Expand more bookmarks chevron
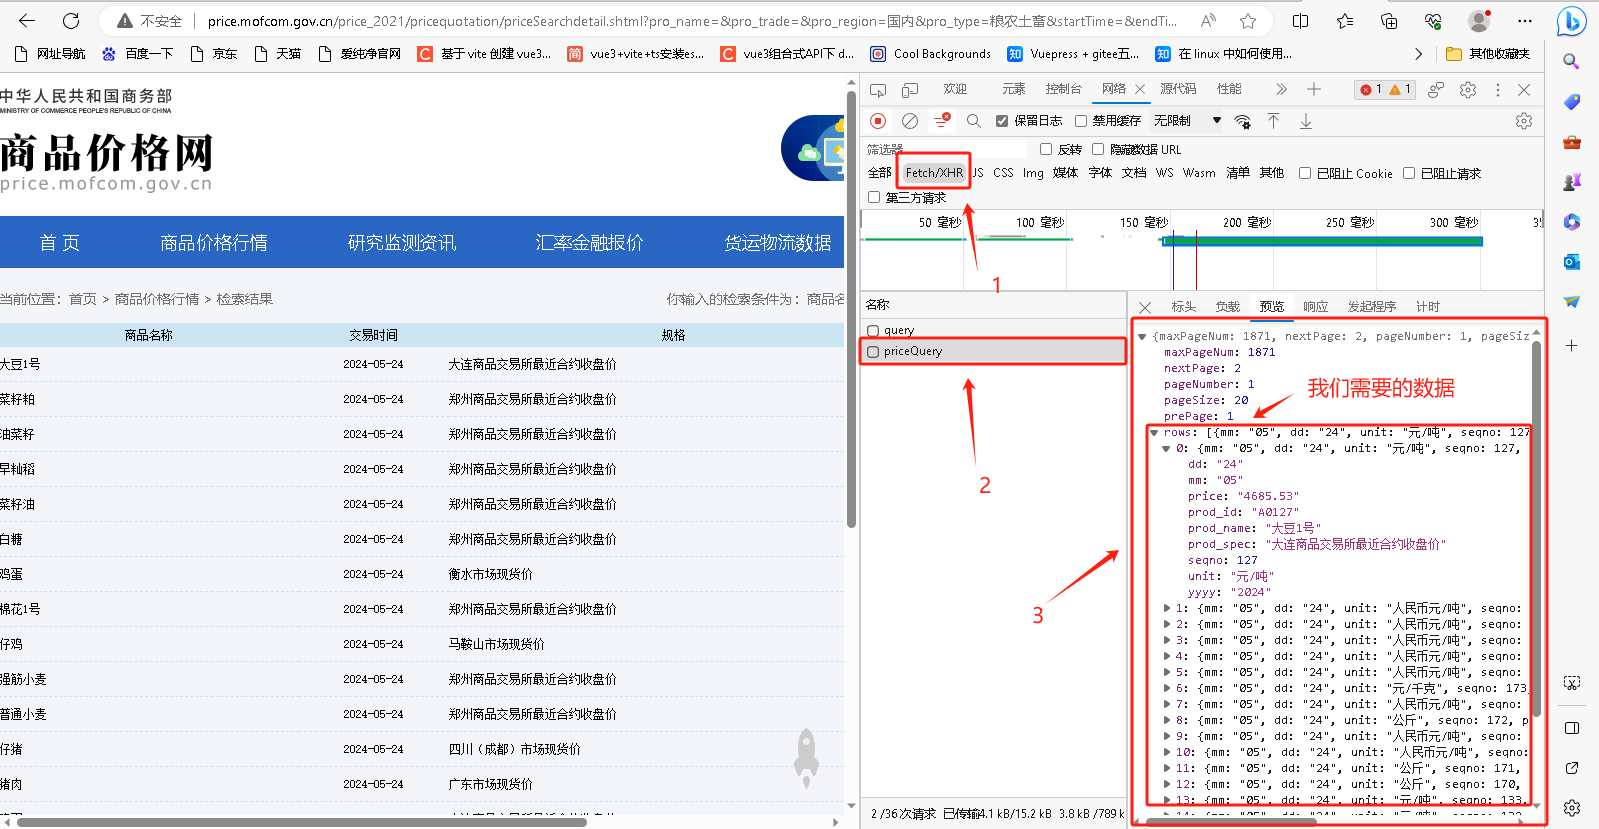 pos(1418,54)
